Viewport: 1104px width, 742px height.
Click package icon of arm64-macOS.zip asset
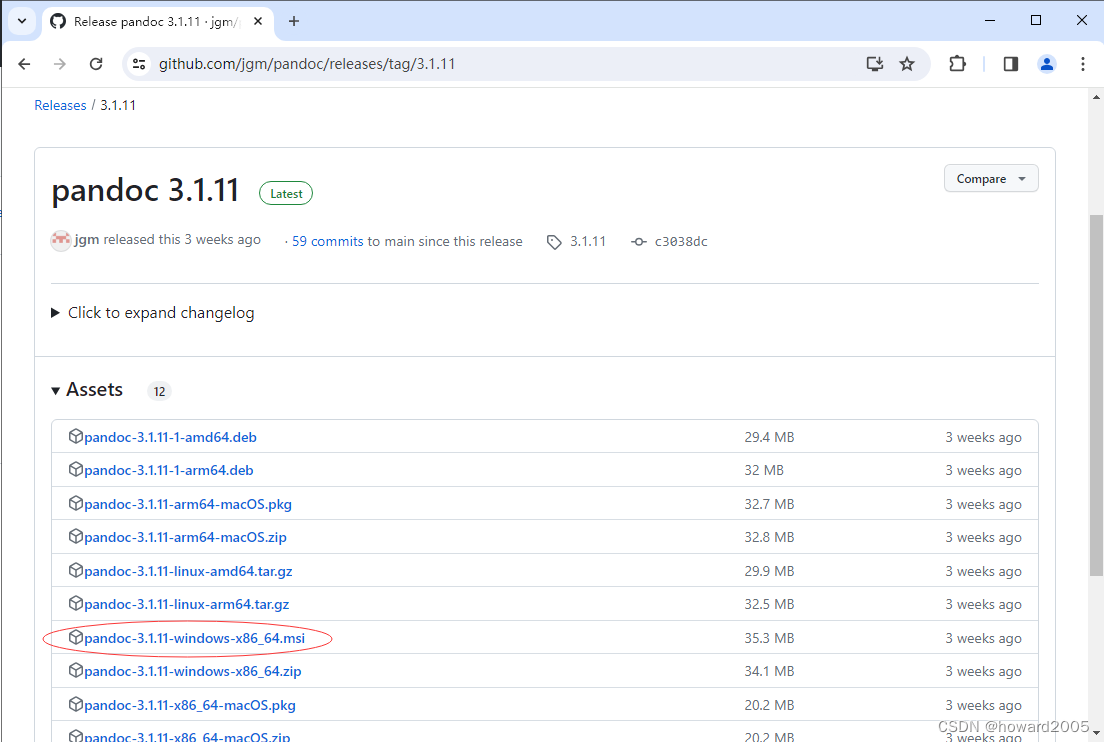tap(76, 536)
